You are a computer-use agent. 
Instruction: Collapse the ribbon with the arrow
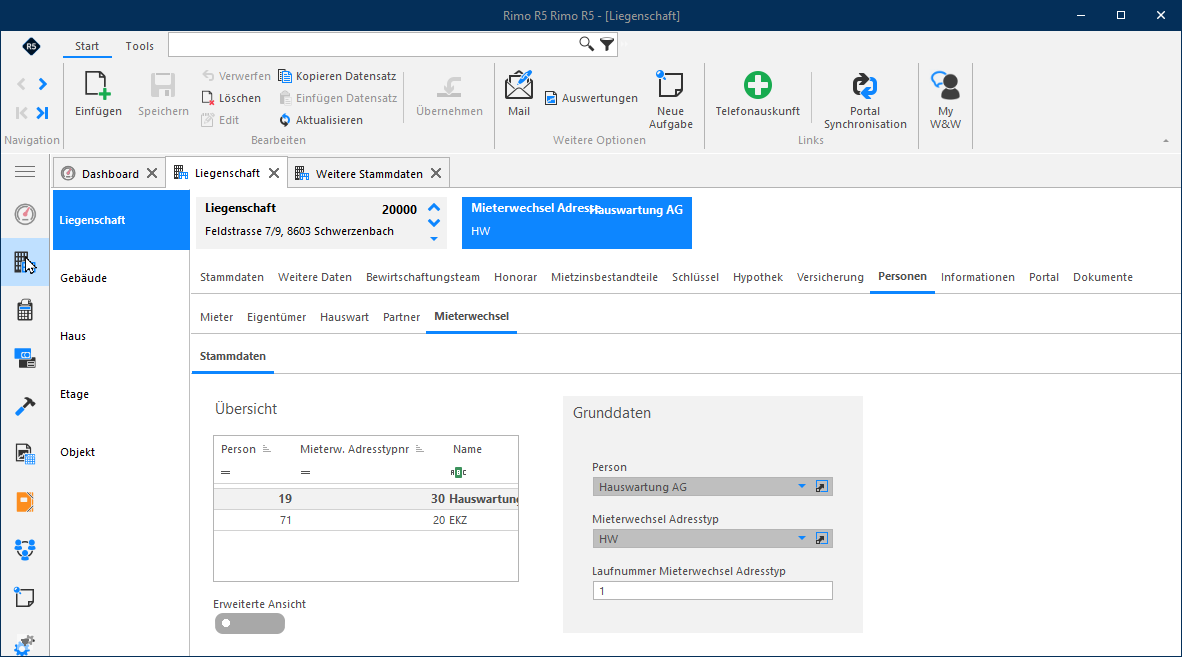(x=1165, y=141)
